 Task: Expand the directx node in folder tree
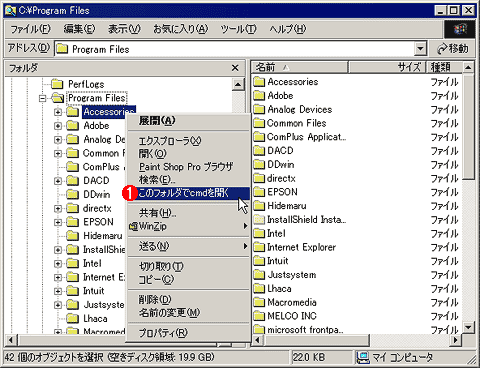(x=58, y=209)
